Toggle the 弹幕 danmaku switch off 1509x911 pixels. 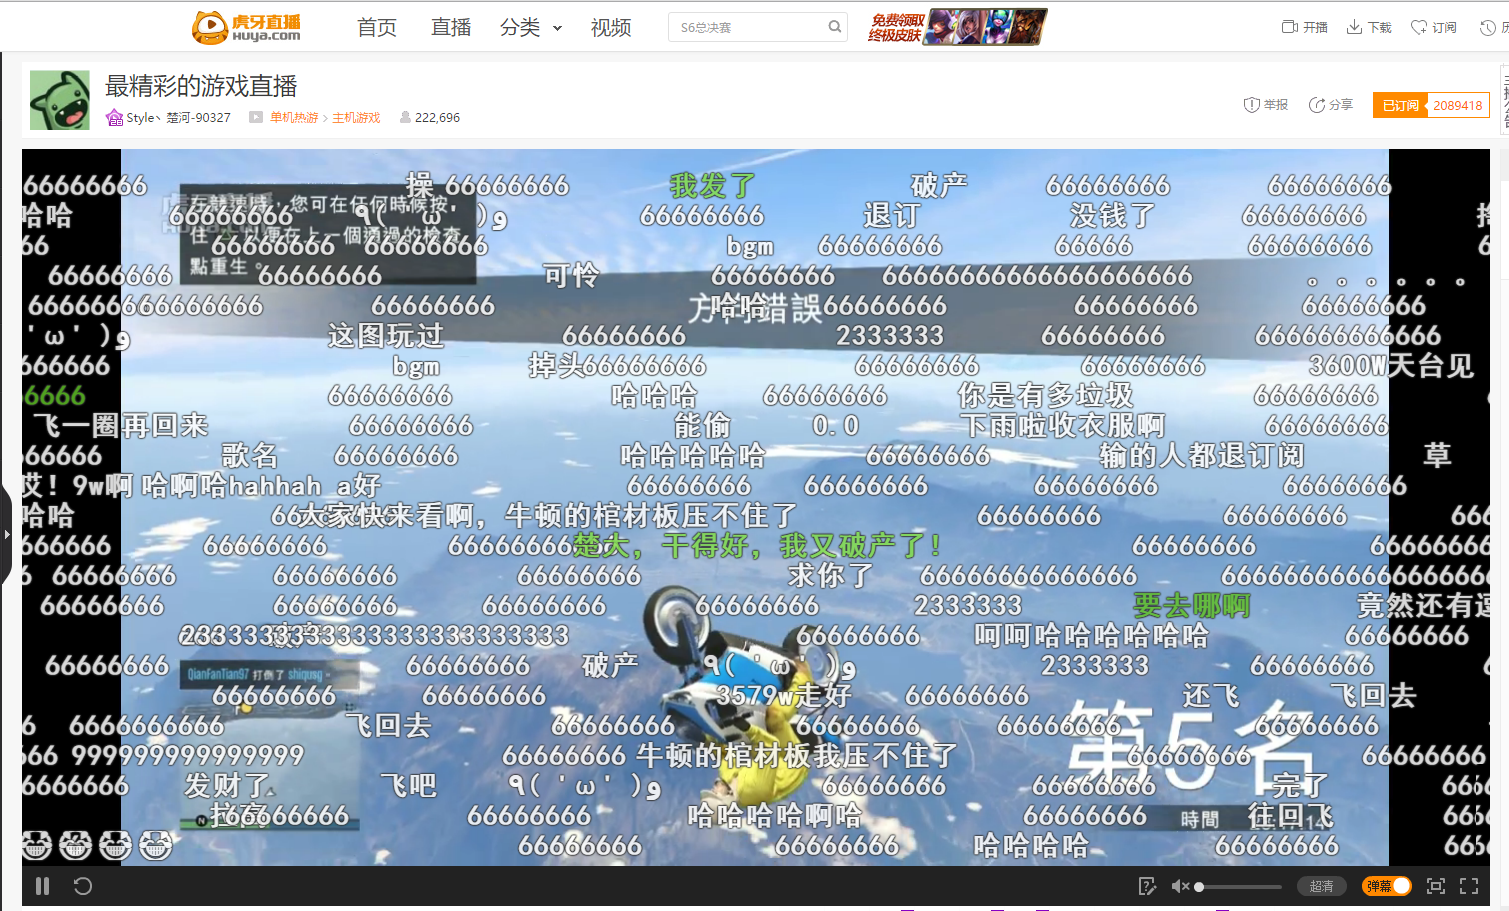[x=1387, y=886]
